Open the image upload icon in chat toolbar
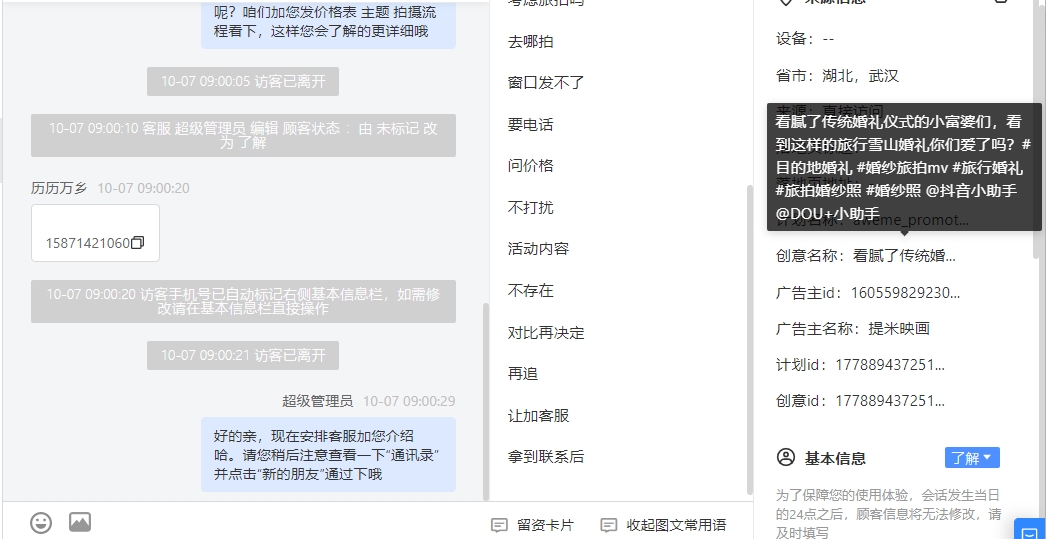This screenshot has width=1046, height=539. point(80,522)
